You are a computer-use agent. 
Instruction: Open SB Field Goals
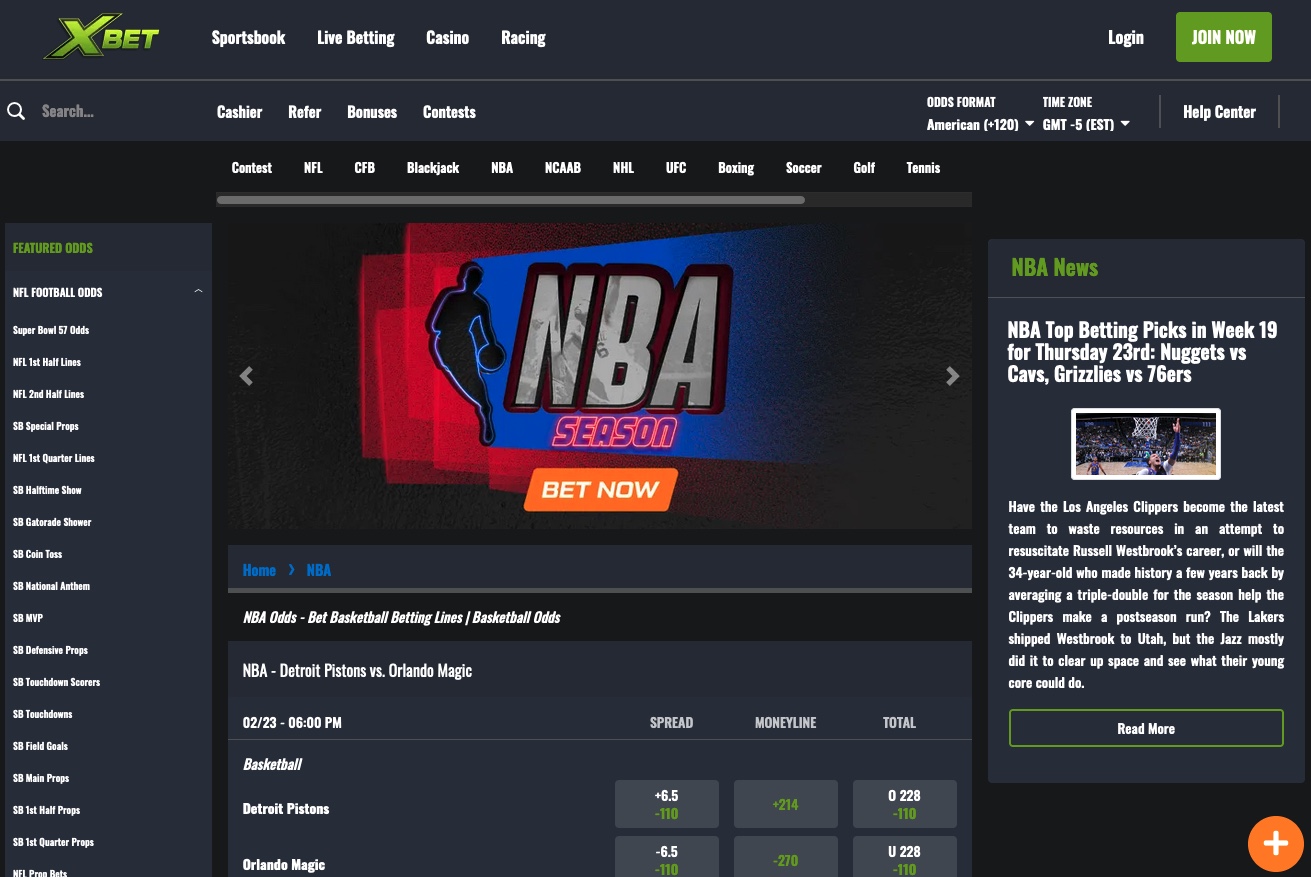pyautogui.click(x=41, y=746)
